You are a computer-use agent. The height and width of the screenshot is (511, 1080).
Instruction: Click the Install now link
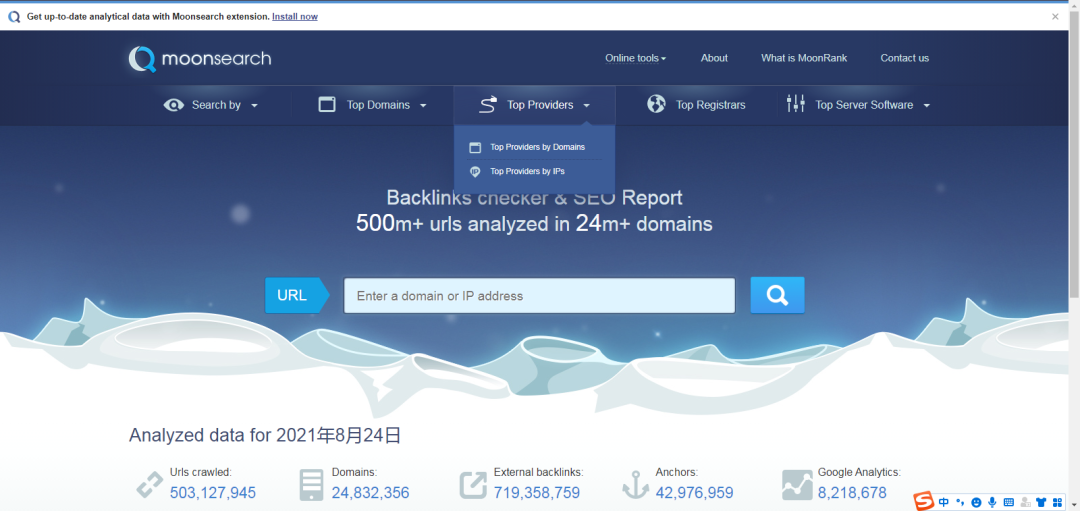[x=295, y=17]
